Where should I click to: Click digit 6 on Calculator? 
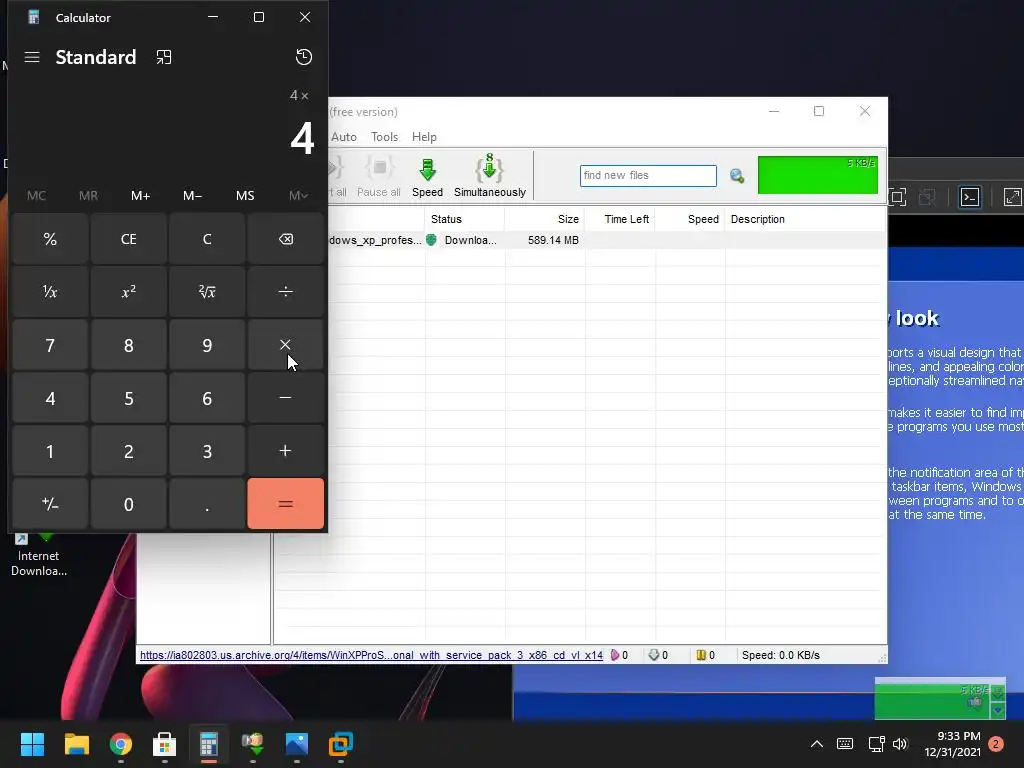[207, 398]
